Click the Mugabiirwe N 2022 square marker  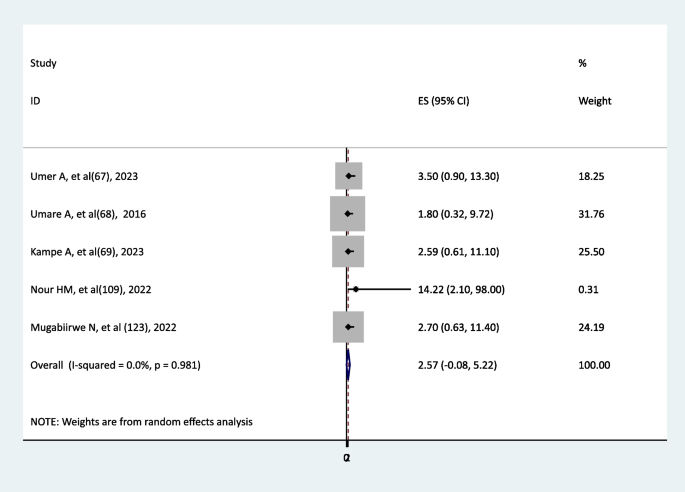tap(349, 327)
